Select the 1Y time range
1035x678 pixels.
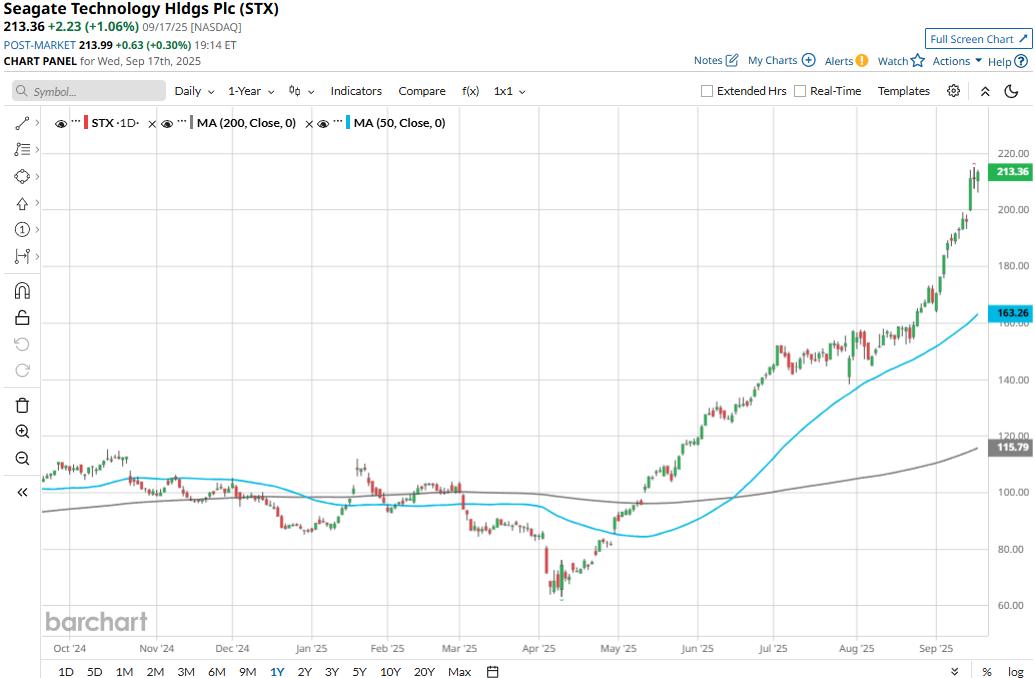pos(277,671)
